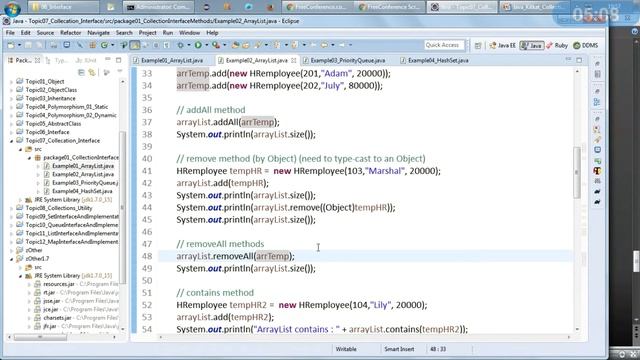Open the New Java Class dropdown arrow

pyautogui.click(x=112, y=45)
